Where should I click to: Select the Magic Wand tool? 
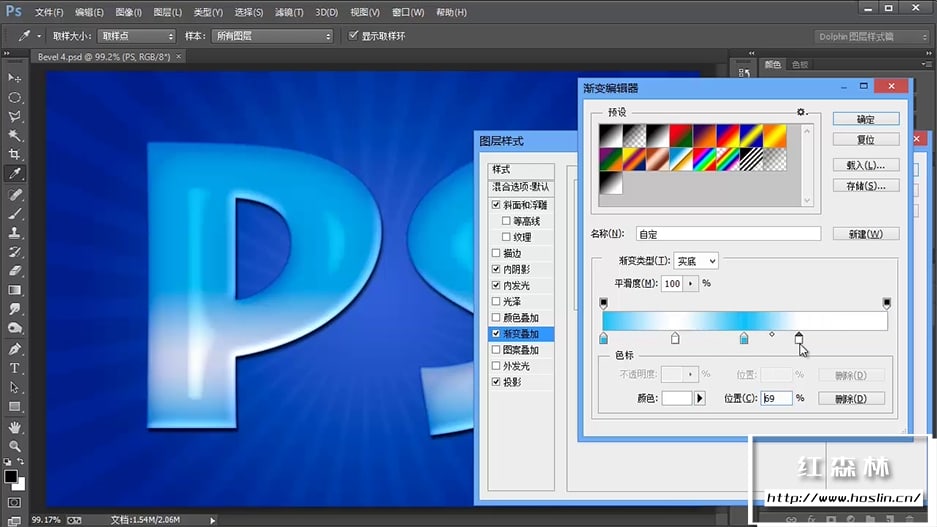point(14,136)
